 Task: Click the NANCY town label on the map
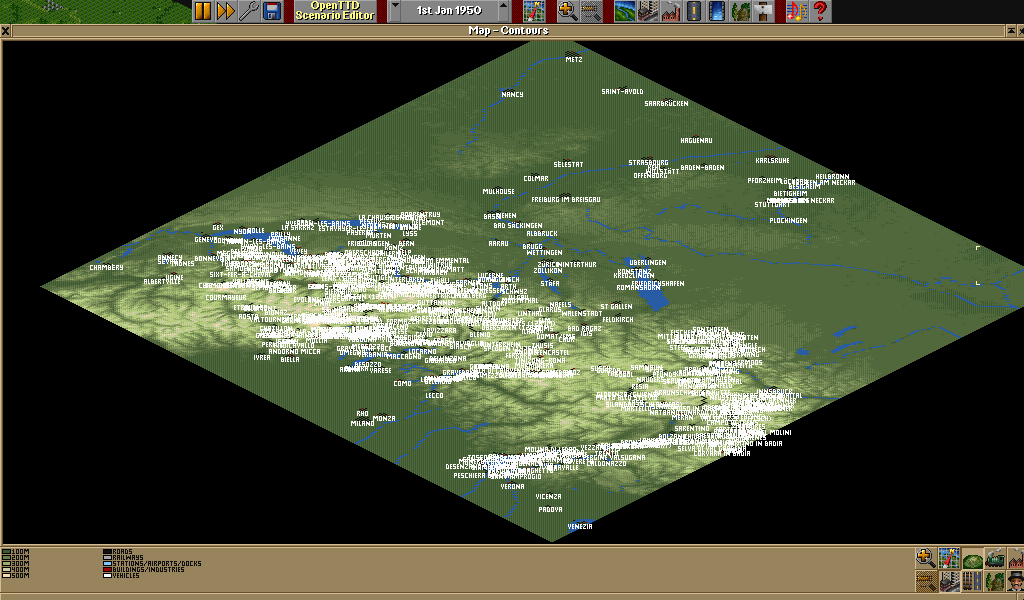[512, 95]
